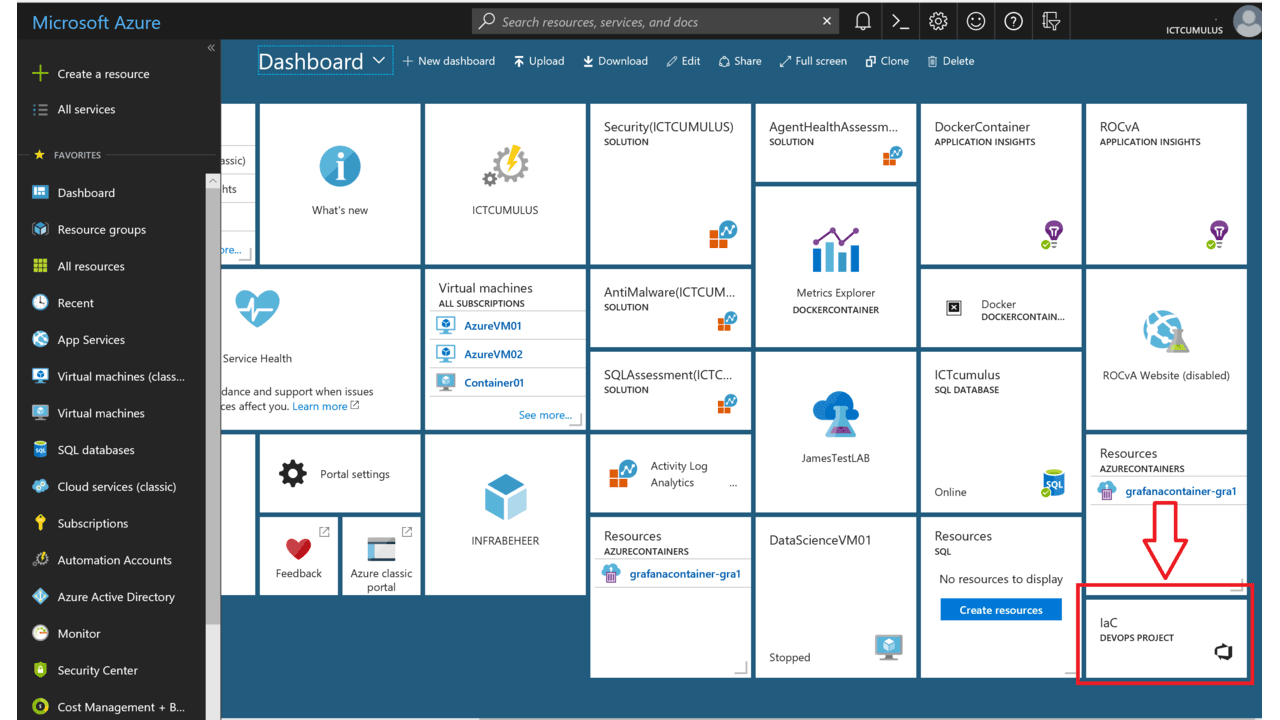Click Learn more link in Service Health
The width and height of the screenshot is (1280, 720).
click(x=325, y=406)
